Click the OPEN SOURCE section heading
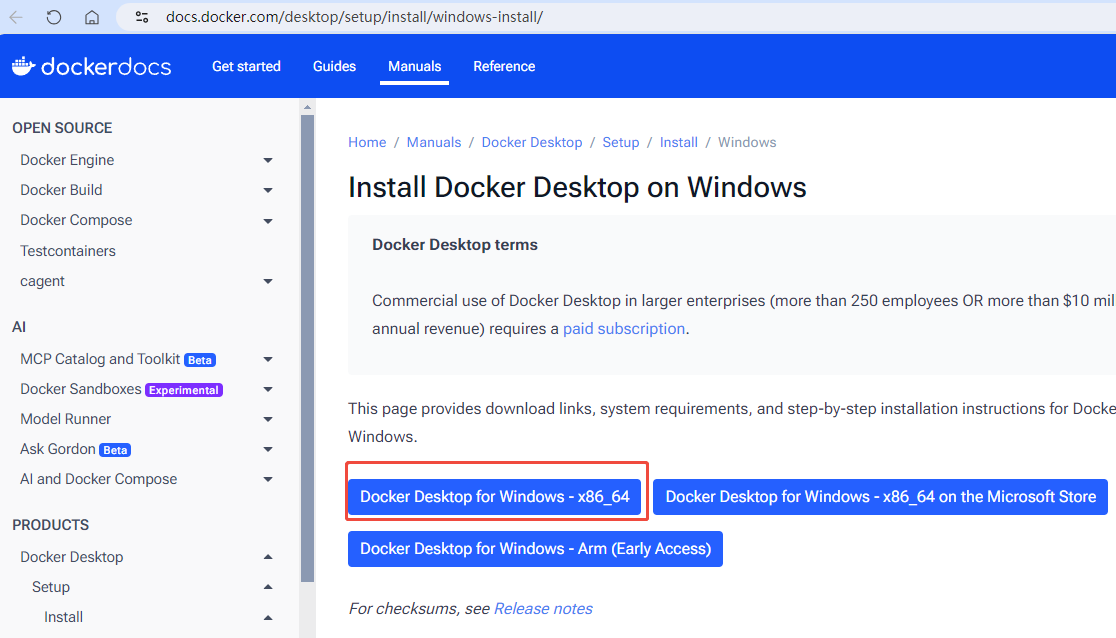 [62, 128]
